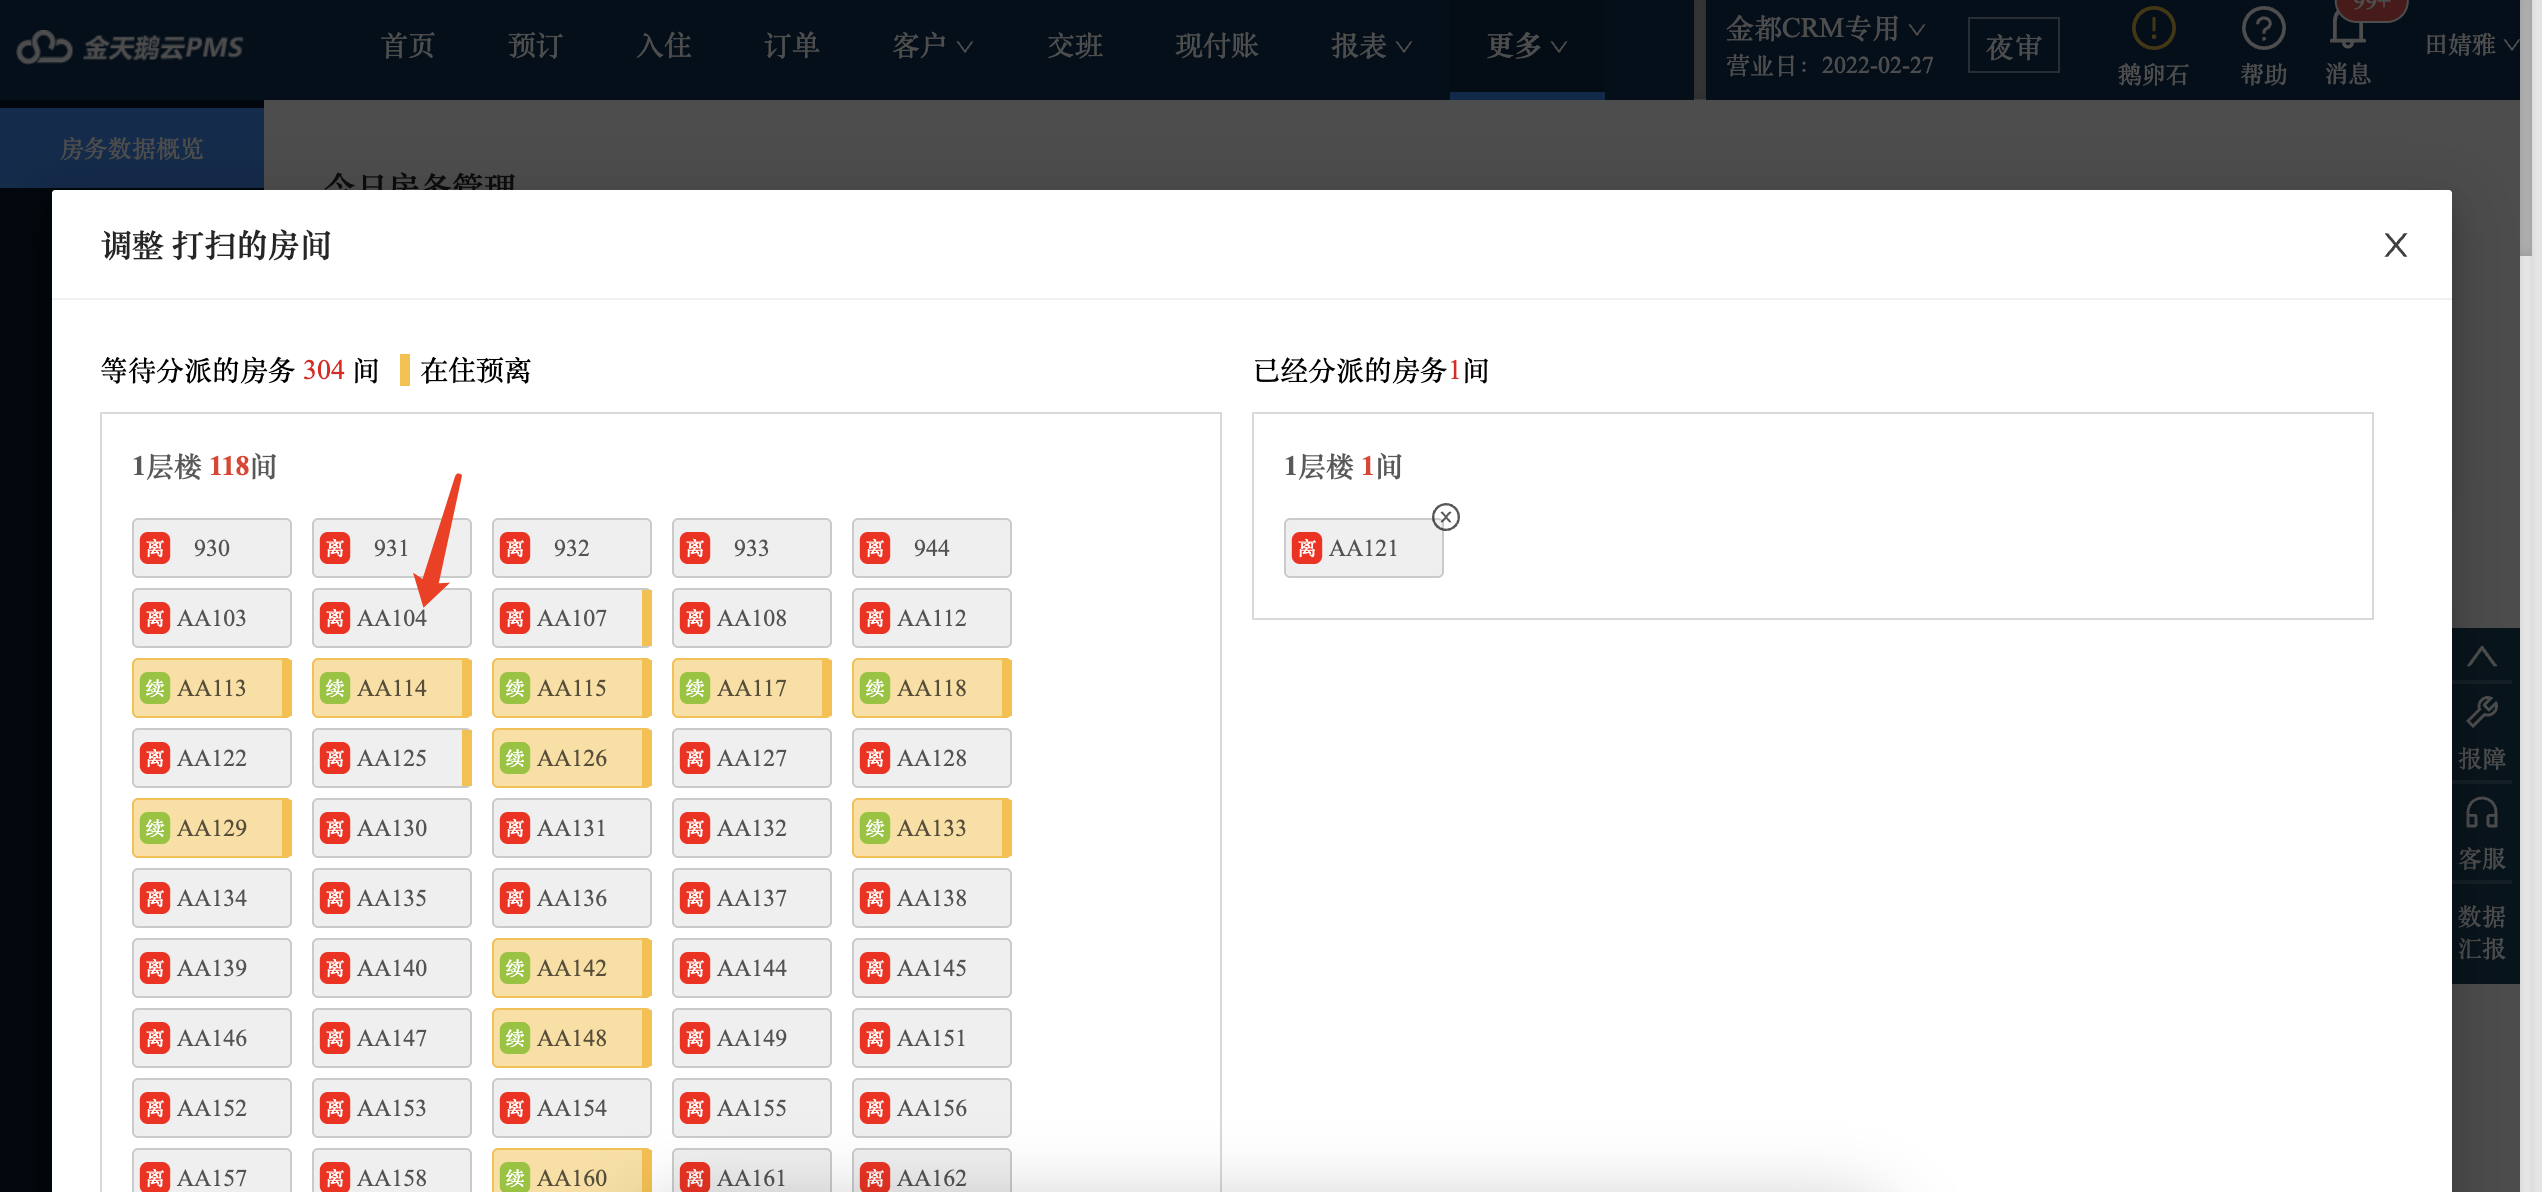This screenshot has width=2542, height=1192.
Task: Click the 续 icon of room AA148
Action: 515,1038
